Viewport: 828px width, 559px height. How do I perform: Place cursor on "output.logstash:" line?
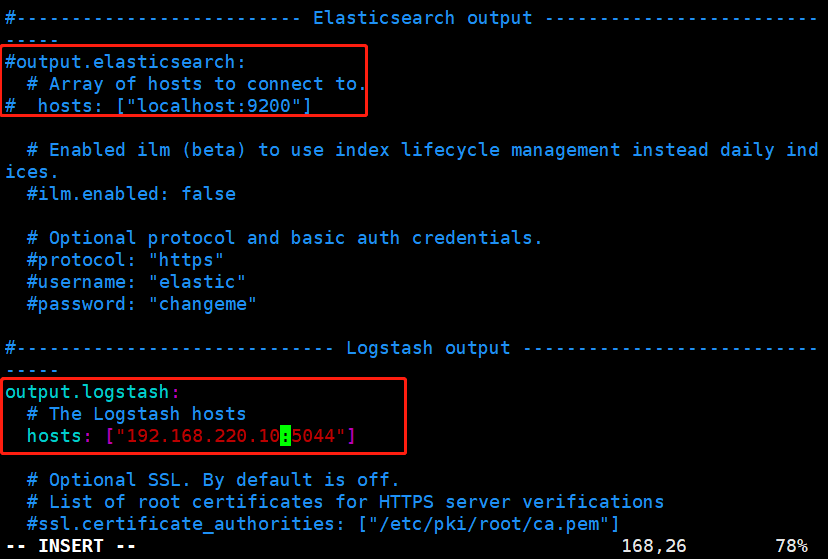click(x=92, y=392)
